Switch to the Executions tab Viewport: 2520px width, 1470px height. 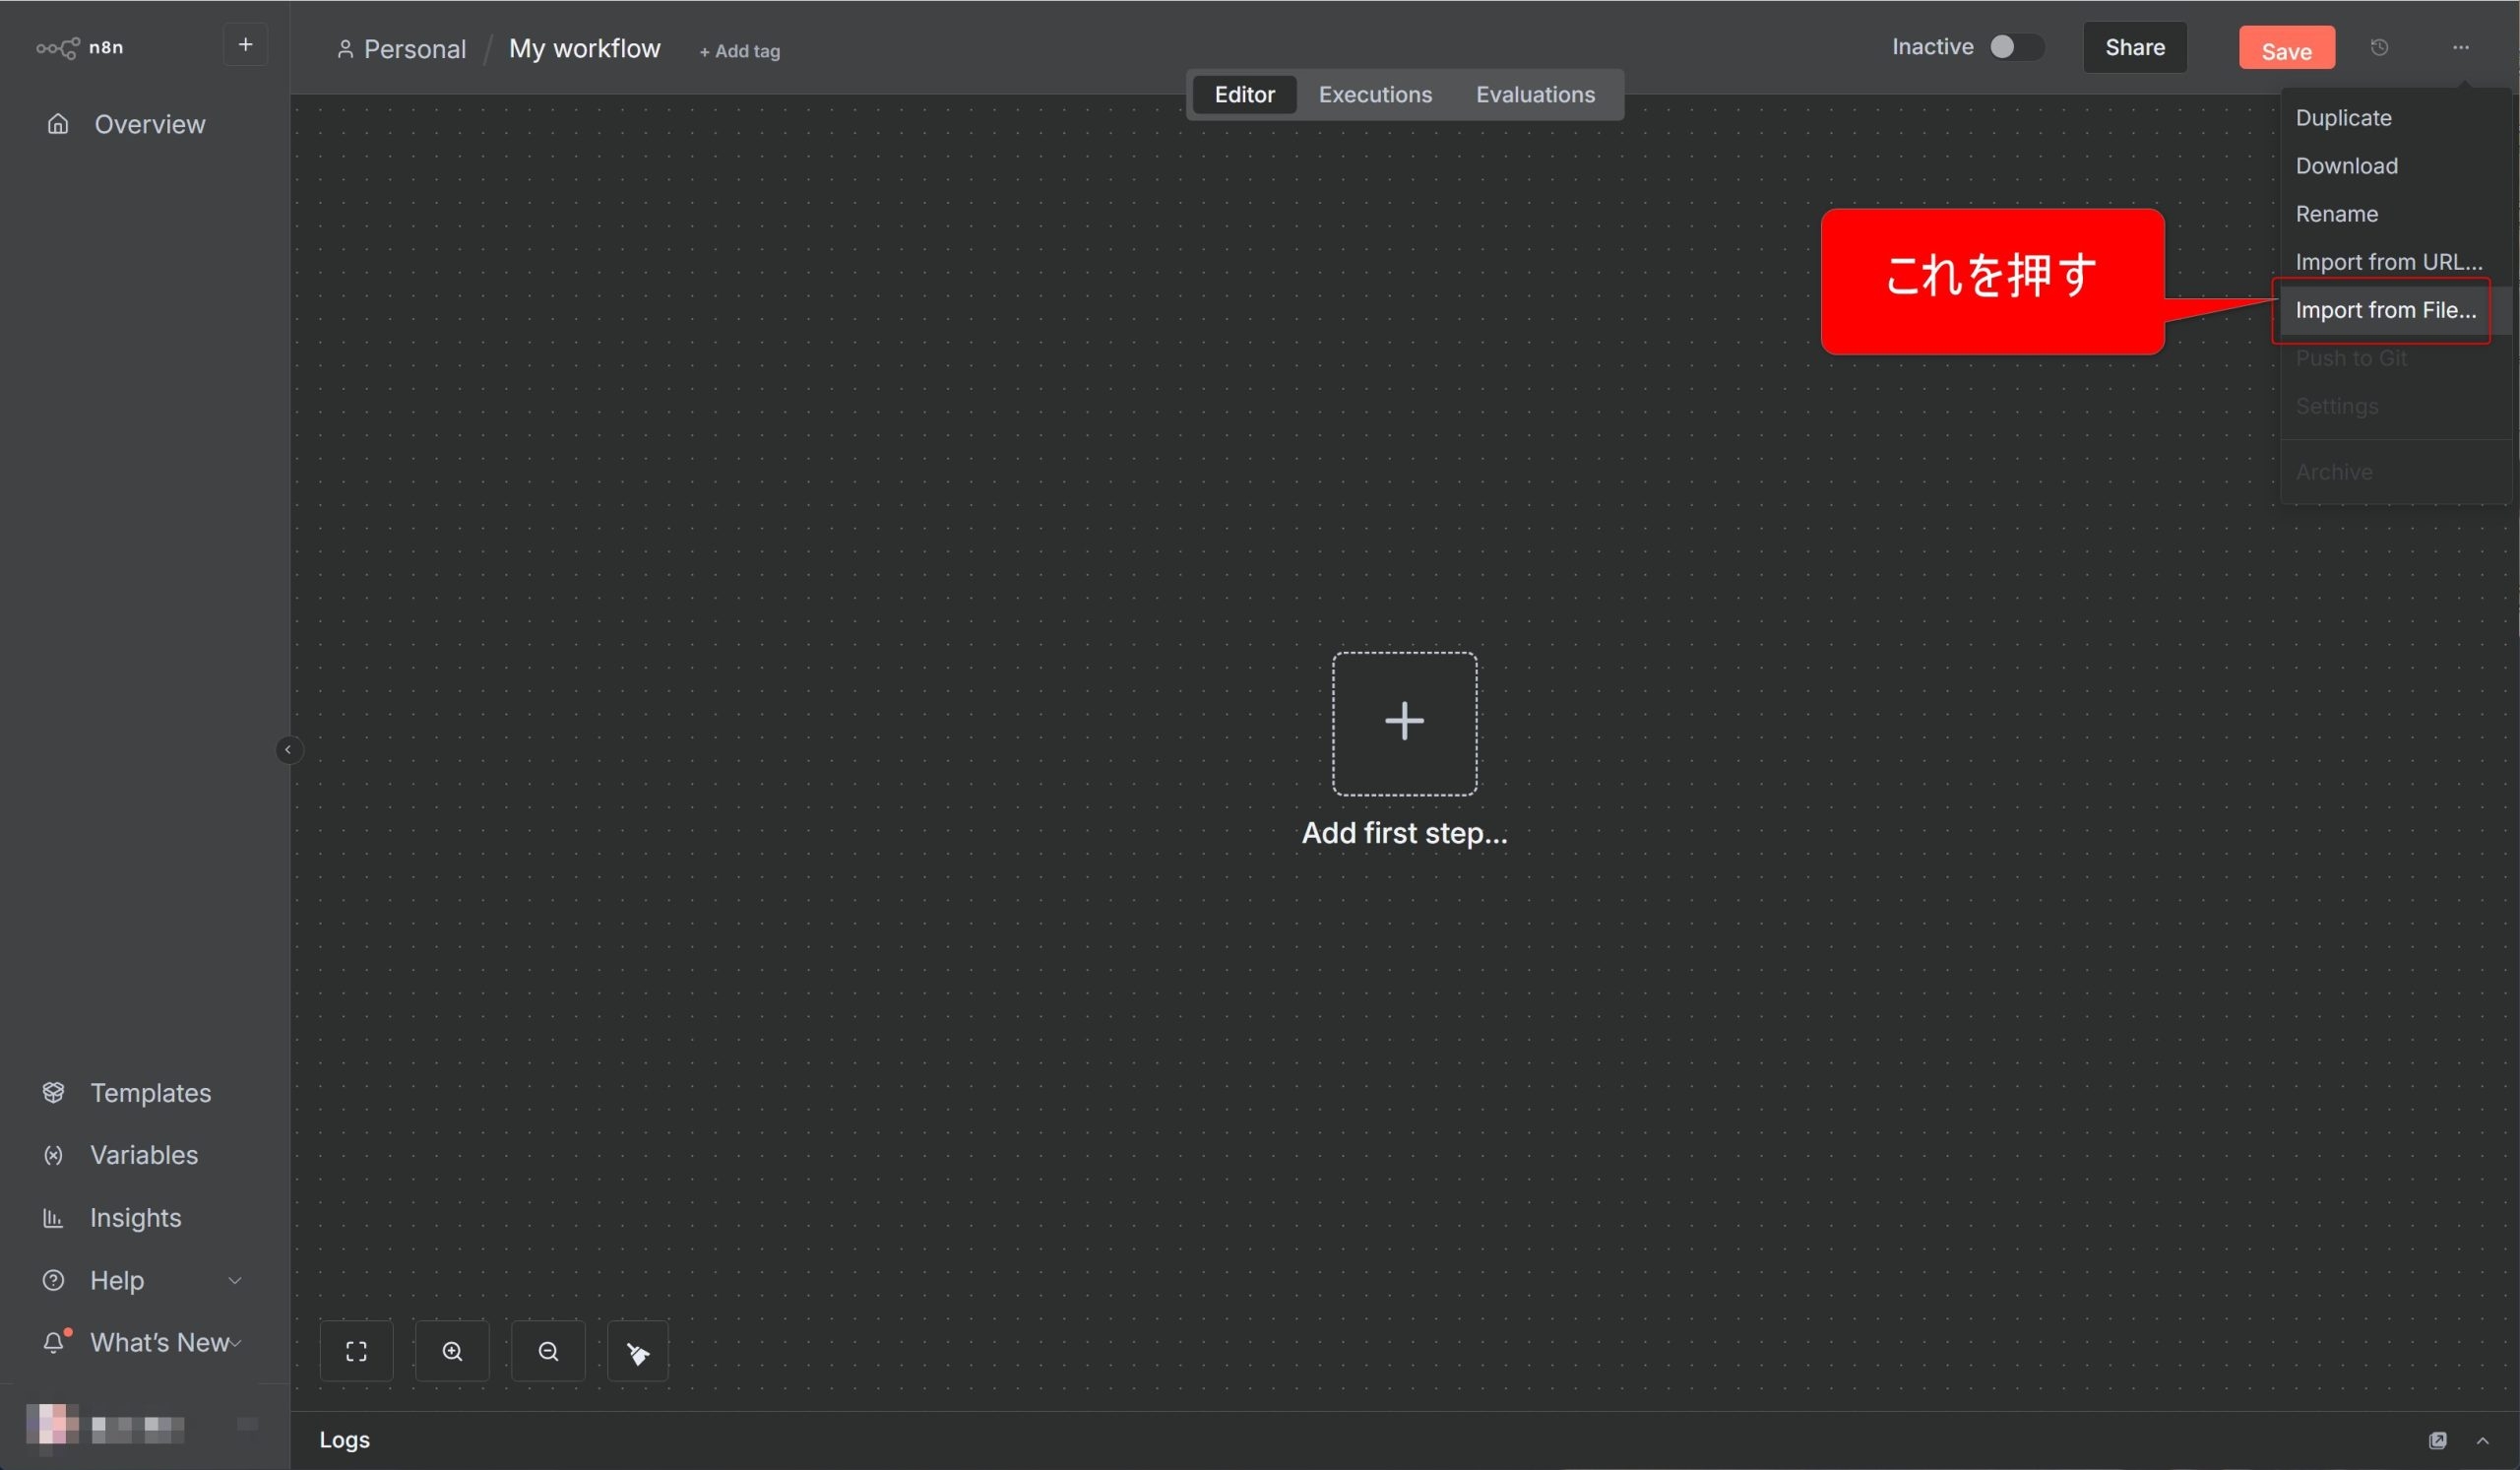tap(1374, 94)
